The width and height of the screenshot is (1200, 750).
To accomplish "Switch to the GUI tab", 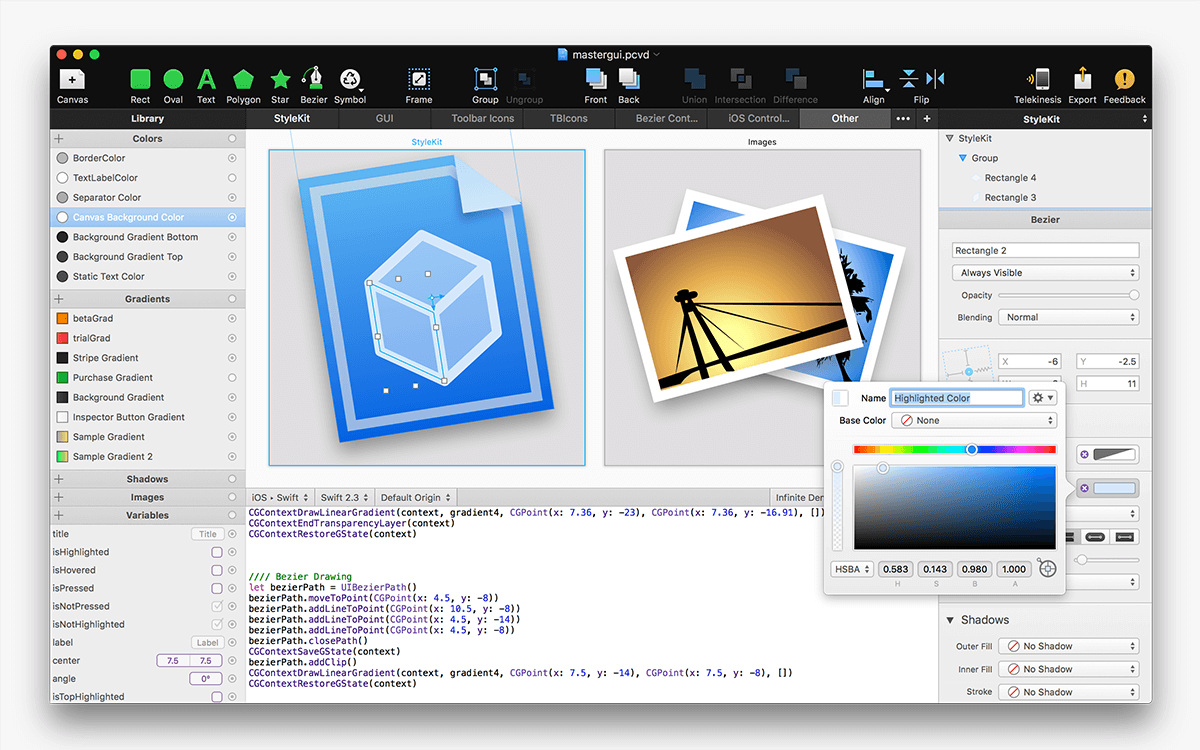I will [384, 118].
